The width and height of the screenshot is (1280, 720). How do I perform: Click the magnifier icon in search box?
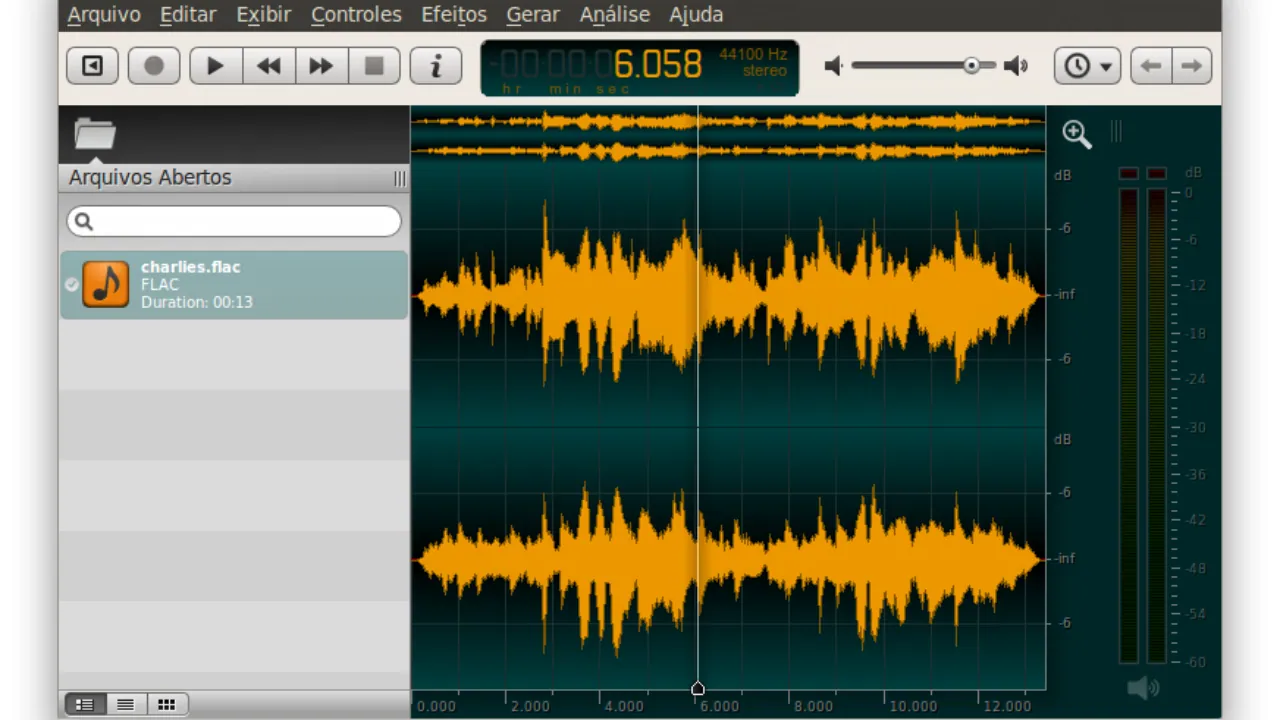tap(84, 222)
